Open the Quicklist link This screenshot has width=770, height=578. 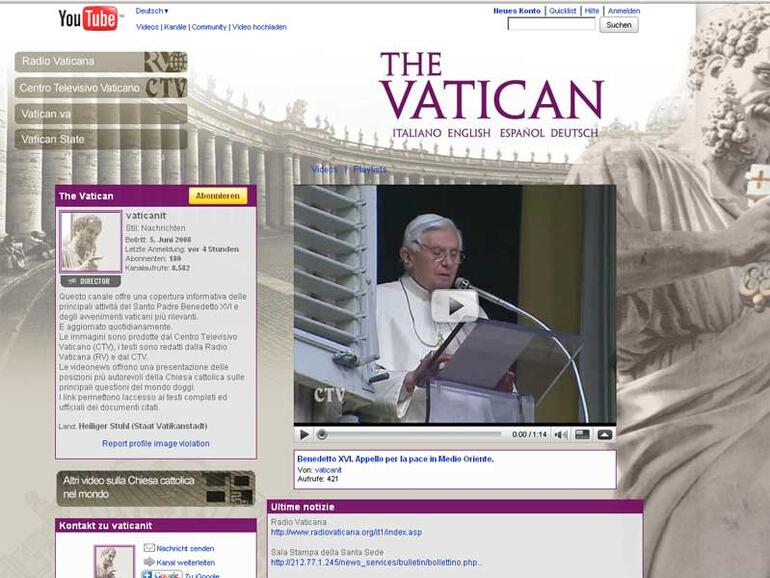[562, 11]
